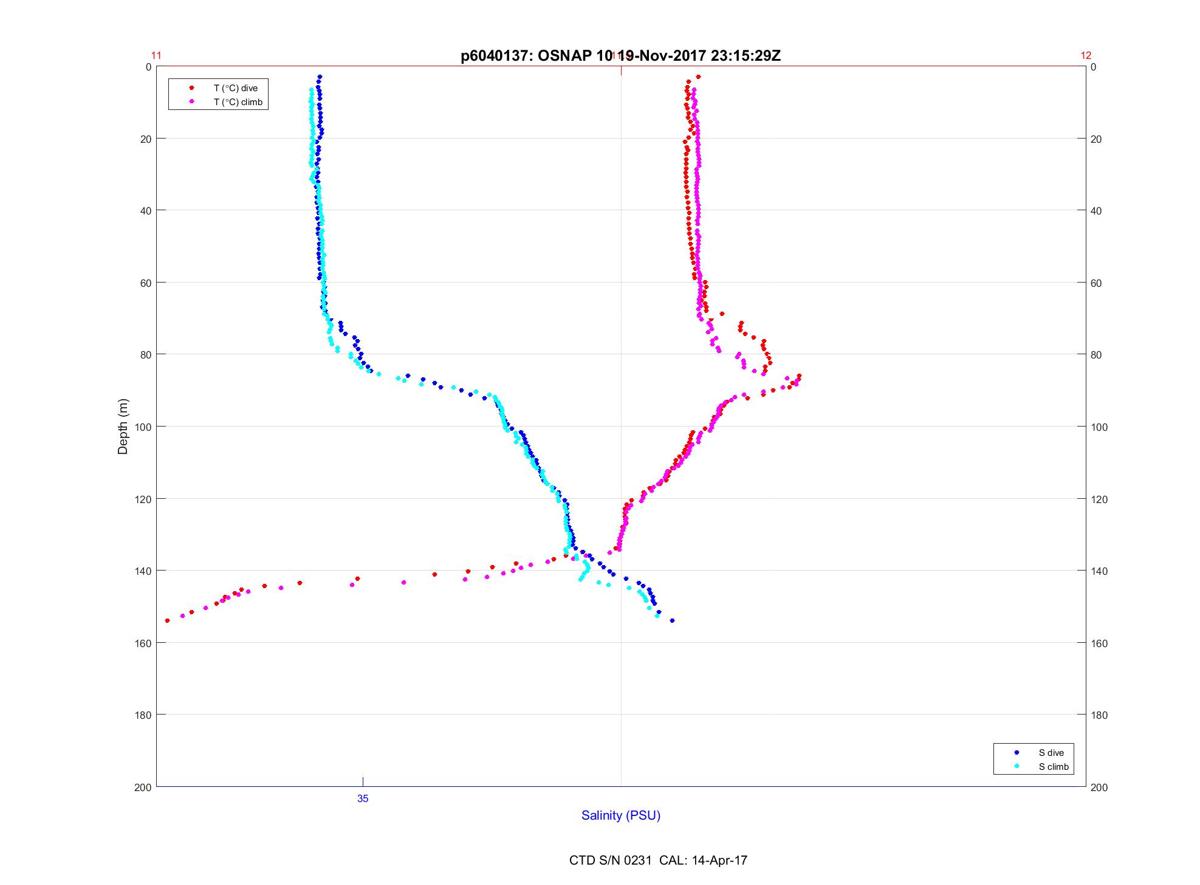
Task: Click the '80' depth tick on right axis
Action: 1097,355
